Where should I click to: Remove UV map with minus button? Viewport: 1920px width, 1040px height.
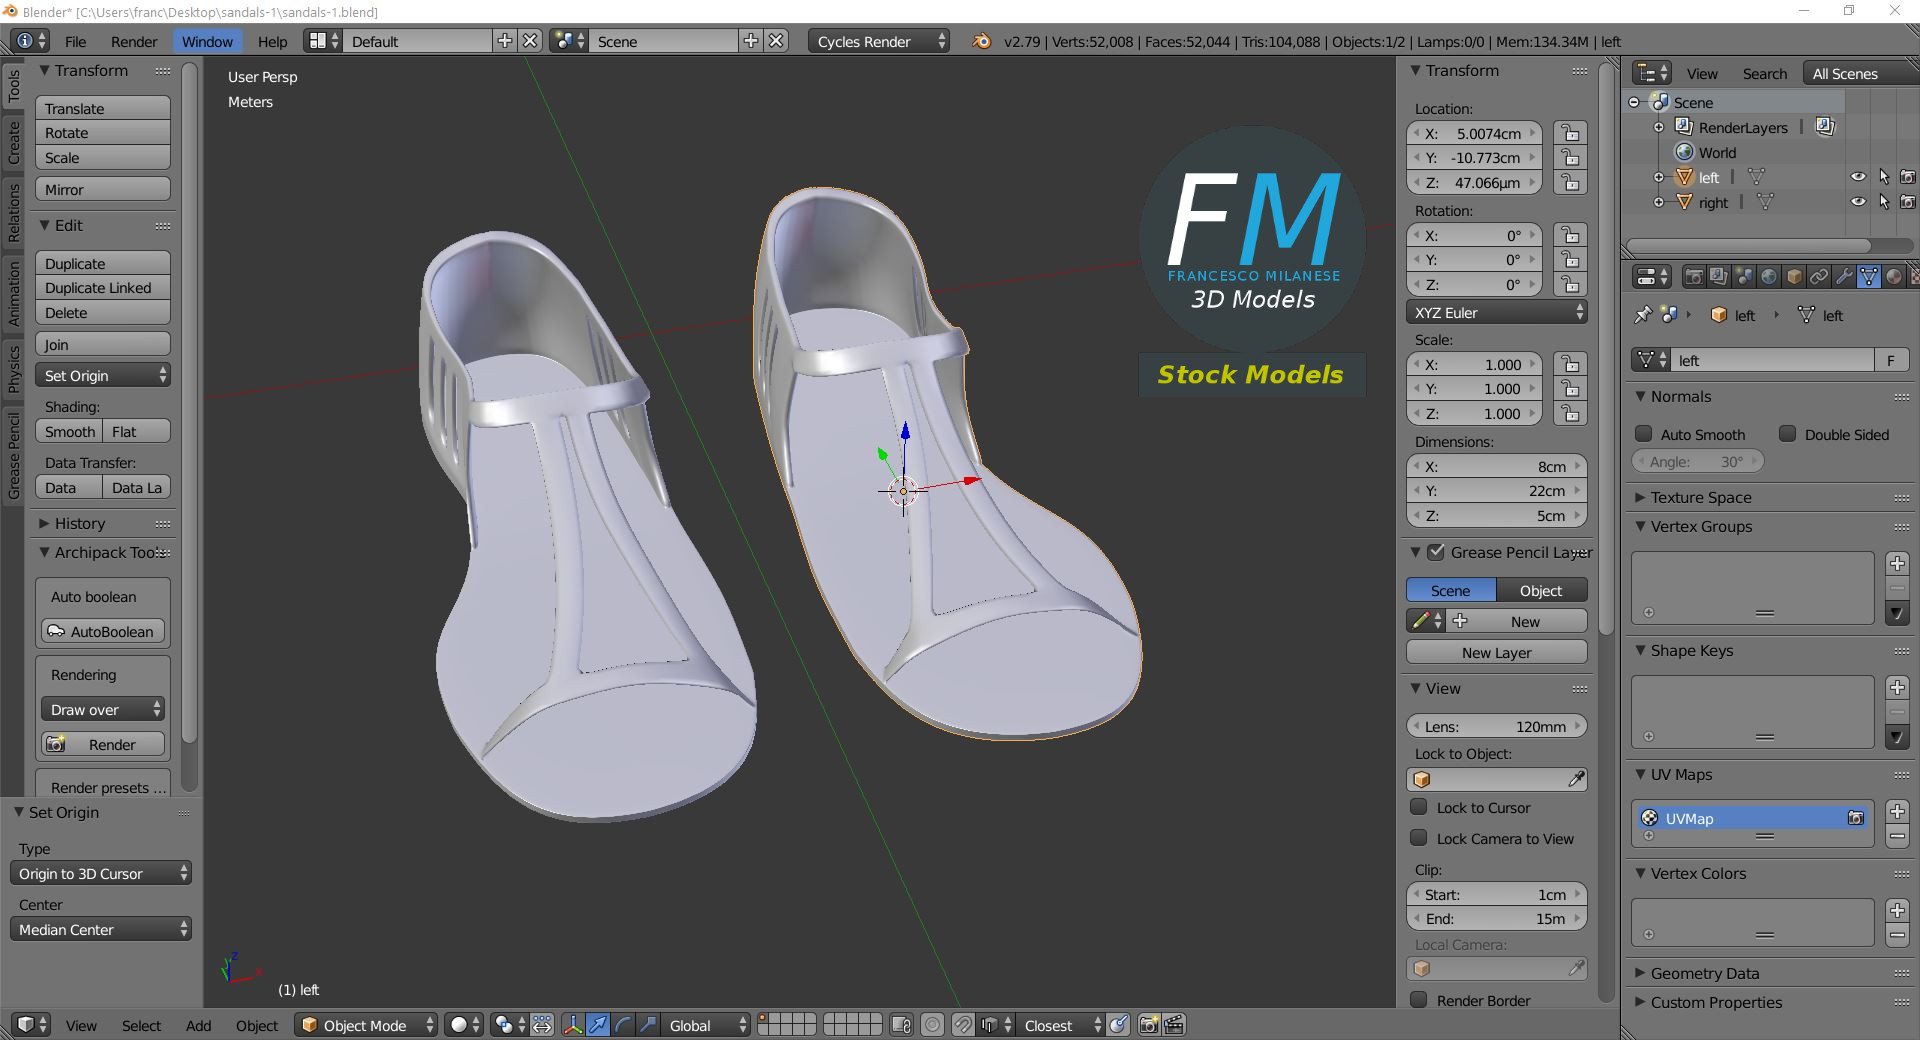(1897, 837)
